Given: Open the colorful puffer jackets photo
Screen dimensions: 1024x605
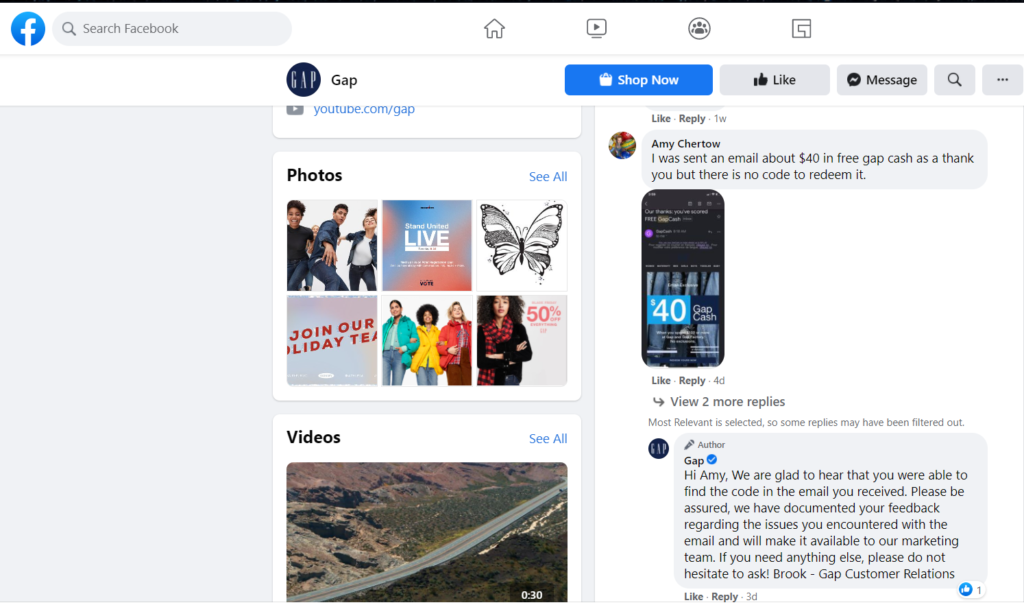Looking at the screenshot, I should (426, 340).
